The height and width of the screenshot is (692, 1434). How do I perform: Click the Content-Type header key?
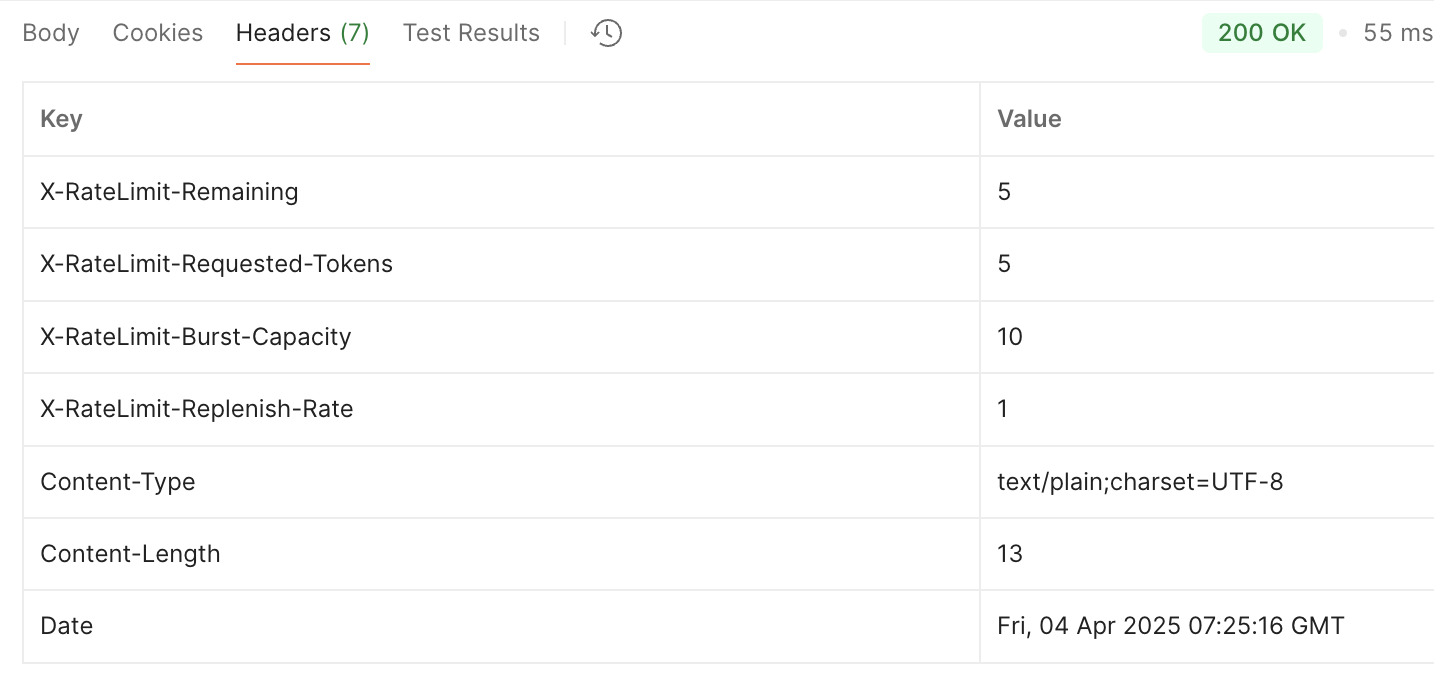point(118,482)
